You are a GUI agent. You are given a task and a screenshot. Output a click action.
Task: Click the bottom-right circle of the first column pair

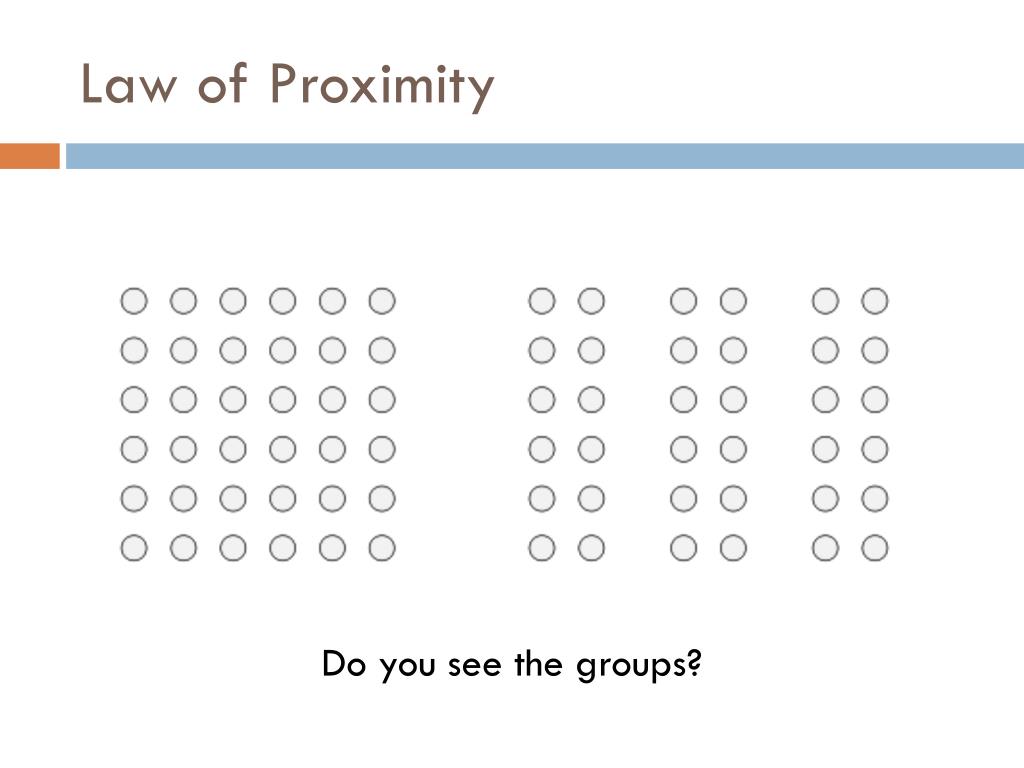591,548
